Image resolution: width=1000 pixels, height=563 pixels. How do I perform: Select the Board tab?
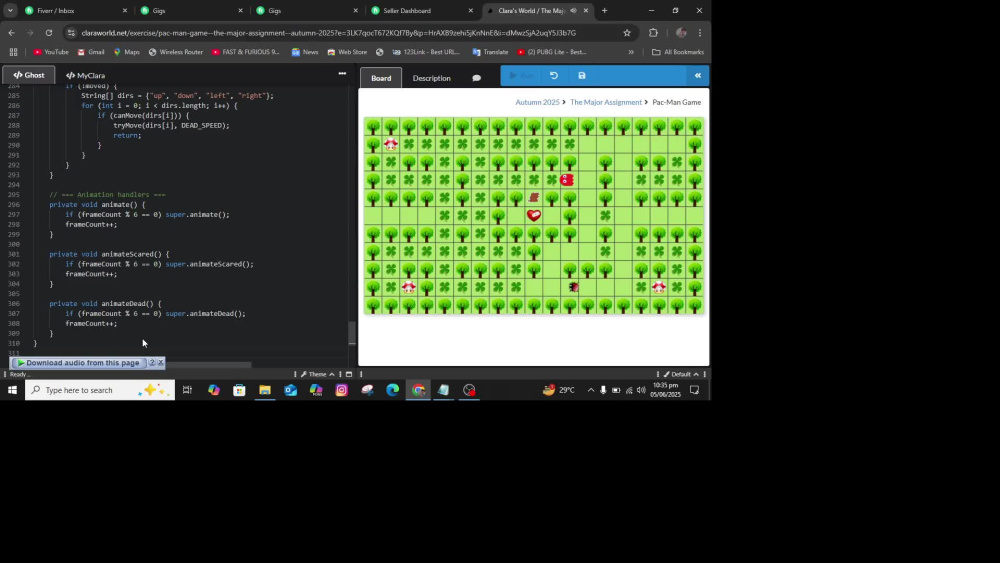[x=381, y=78]
